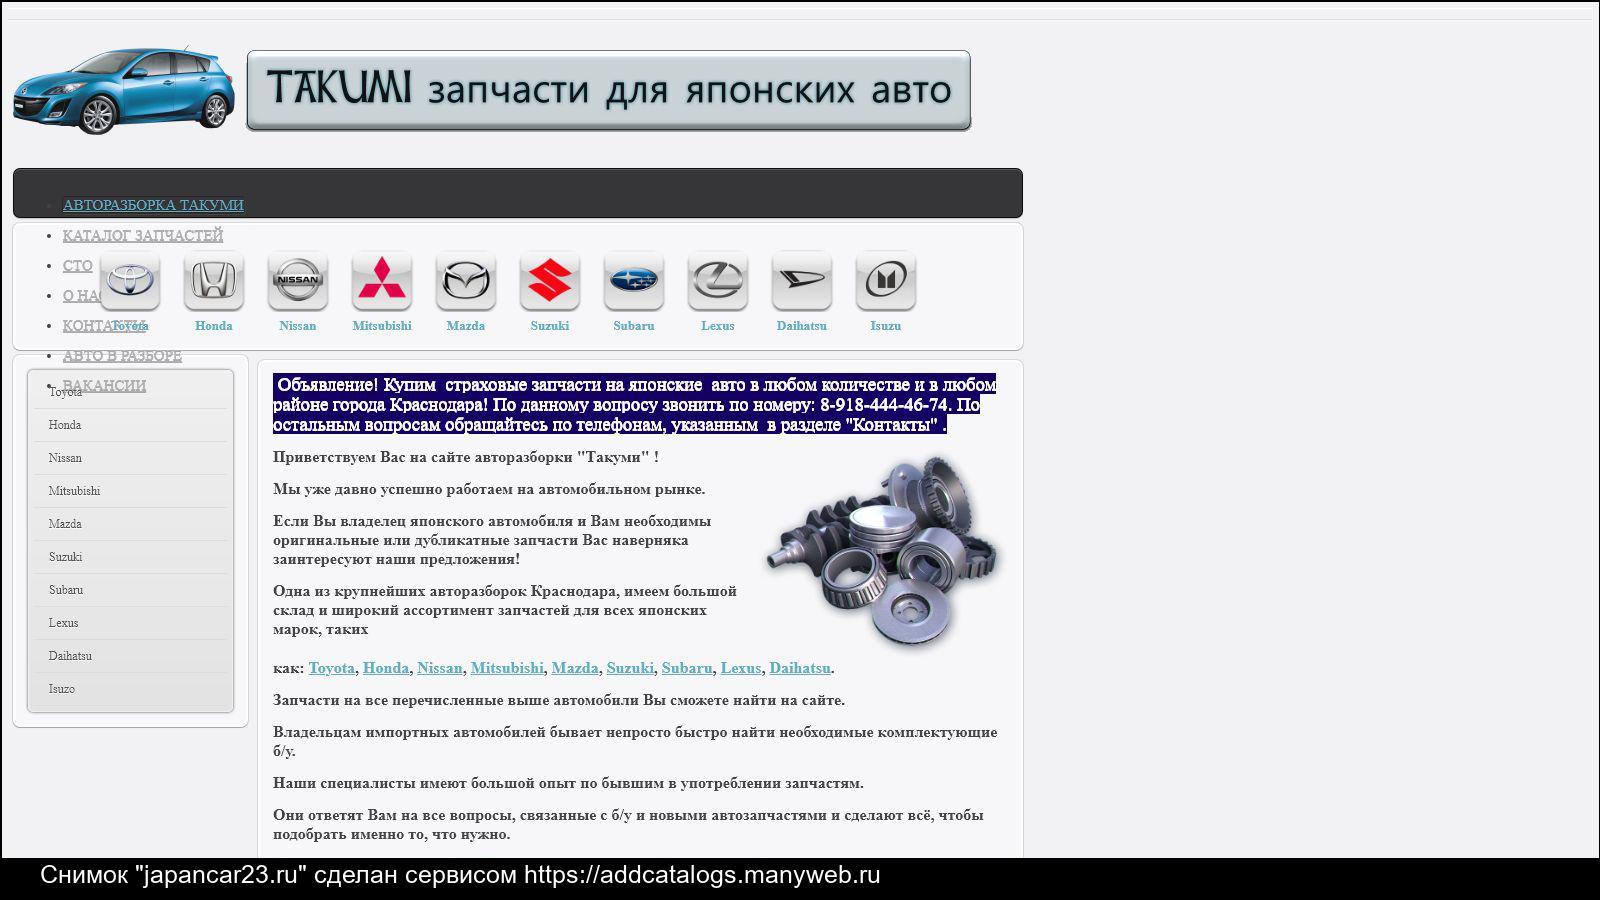Image resolution: width=1600 pixels, height=900 pixels.
Task: Click the Daihatsu link in body text
Action: click(799, 668)
